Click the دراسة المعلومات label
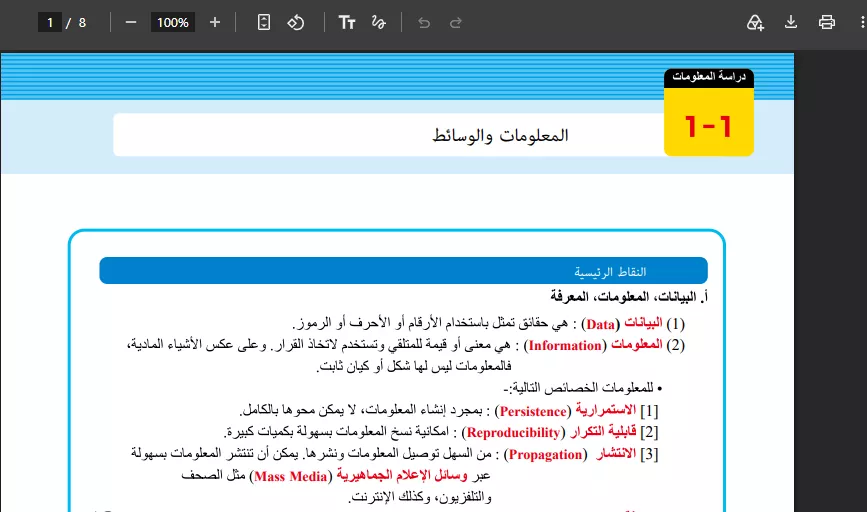The image size is (867, 512). 709,77
